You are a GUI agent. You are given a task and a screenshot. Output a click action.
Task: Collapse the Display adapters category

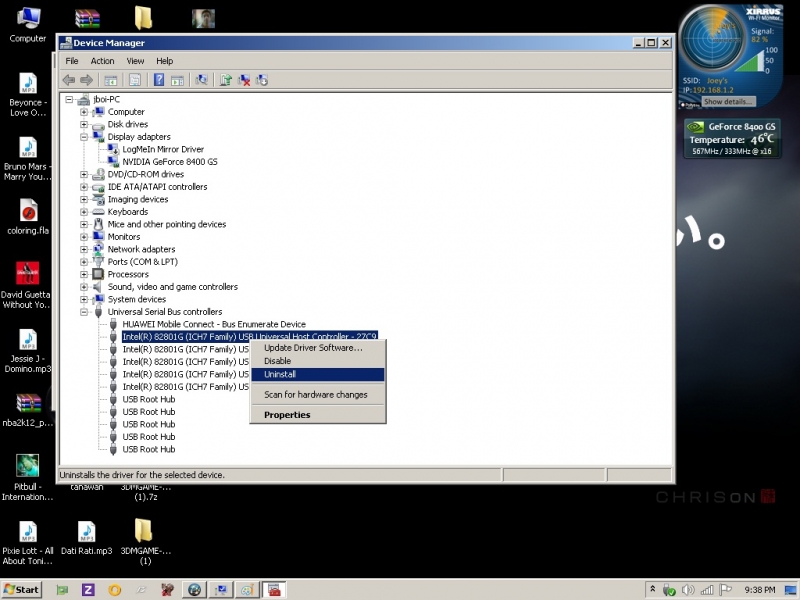pyautogui.click(x=85, y=137)
